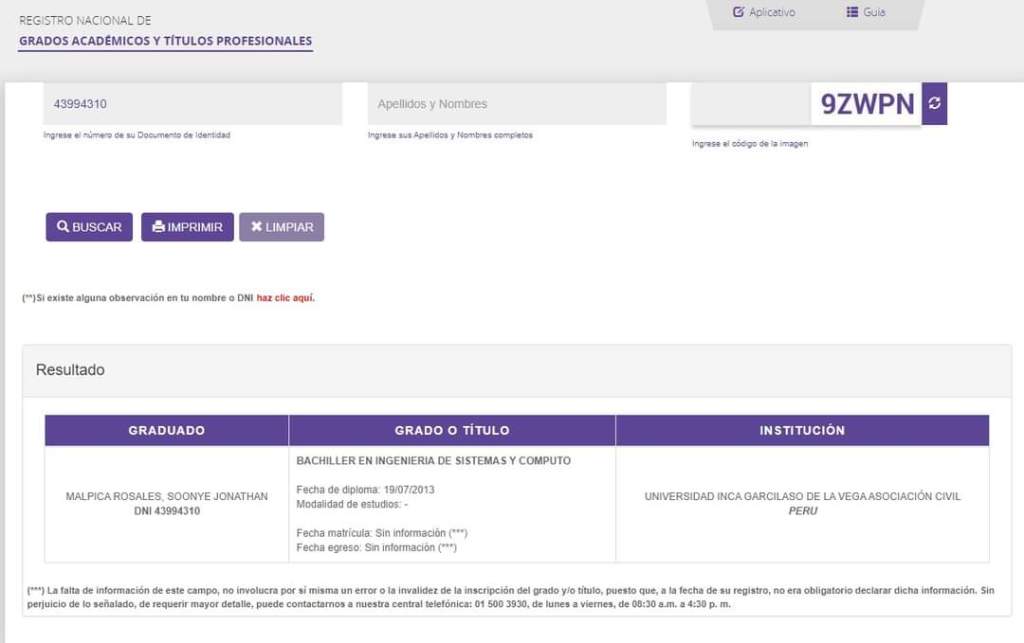This screenshot has width=1024, height=643.
Task: Refresh the captcha code image
Action: click(x=934, y=104)
